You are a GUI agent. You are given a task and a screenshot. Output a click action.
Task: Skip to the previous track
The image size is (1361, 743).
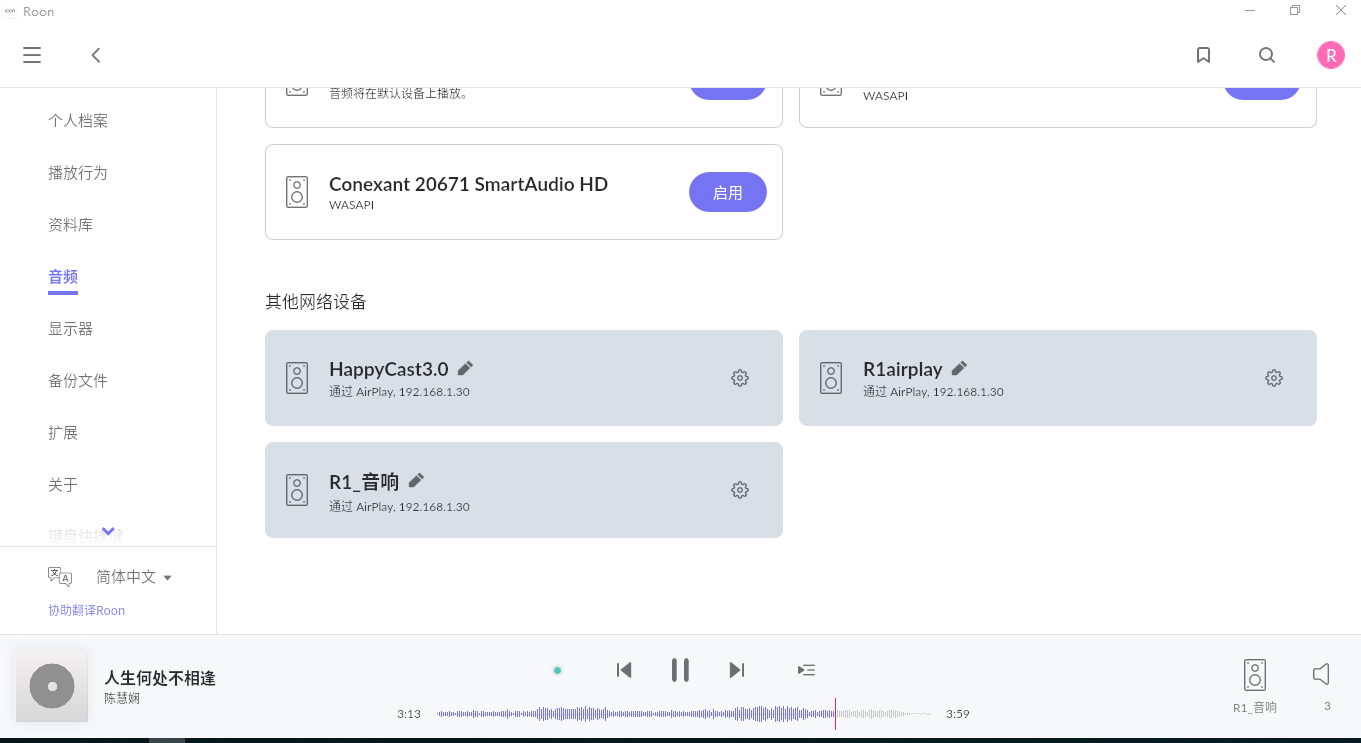pos(624,670)
